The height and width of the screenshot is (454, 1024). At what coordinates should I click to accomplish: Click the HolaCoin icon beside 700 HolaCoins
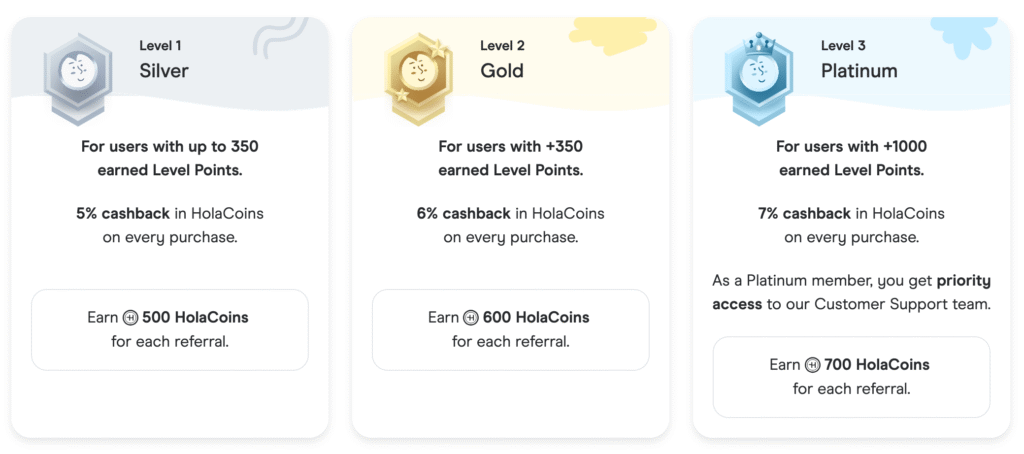813,365
